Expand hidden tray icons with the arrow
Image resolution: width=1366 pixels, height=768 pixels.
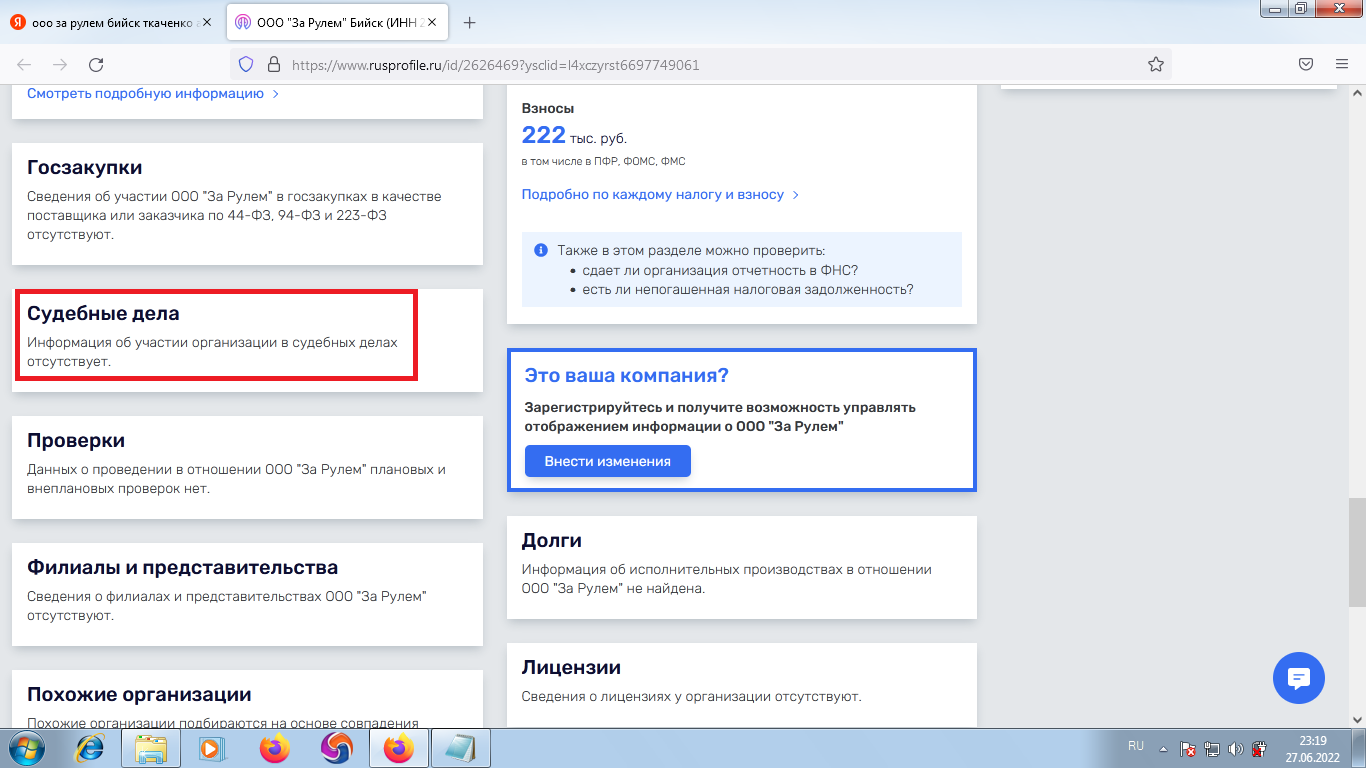(1162, 747)
